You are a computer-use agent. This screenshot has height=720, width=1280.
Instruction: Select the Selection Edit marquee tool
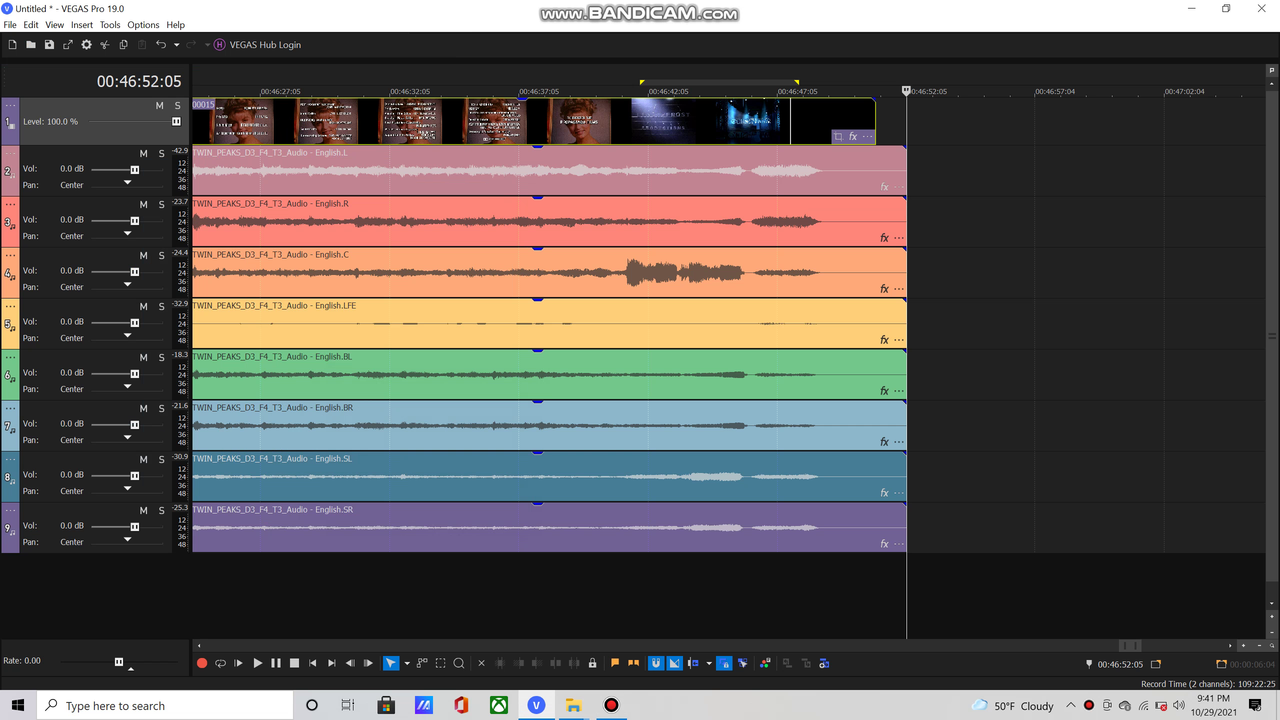[x=440, y=663]
